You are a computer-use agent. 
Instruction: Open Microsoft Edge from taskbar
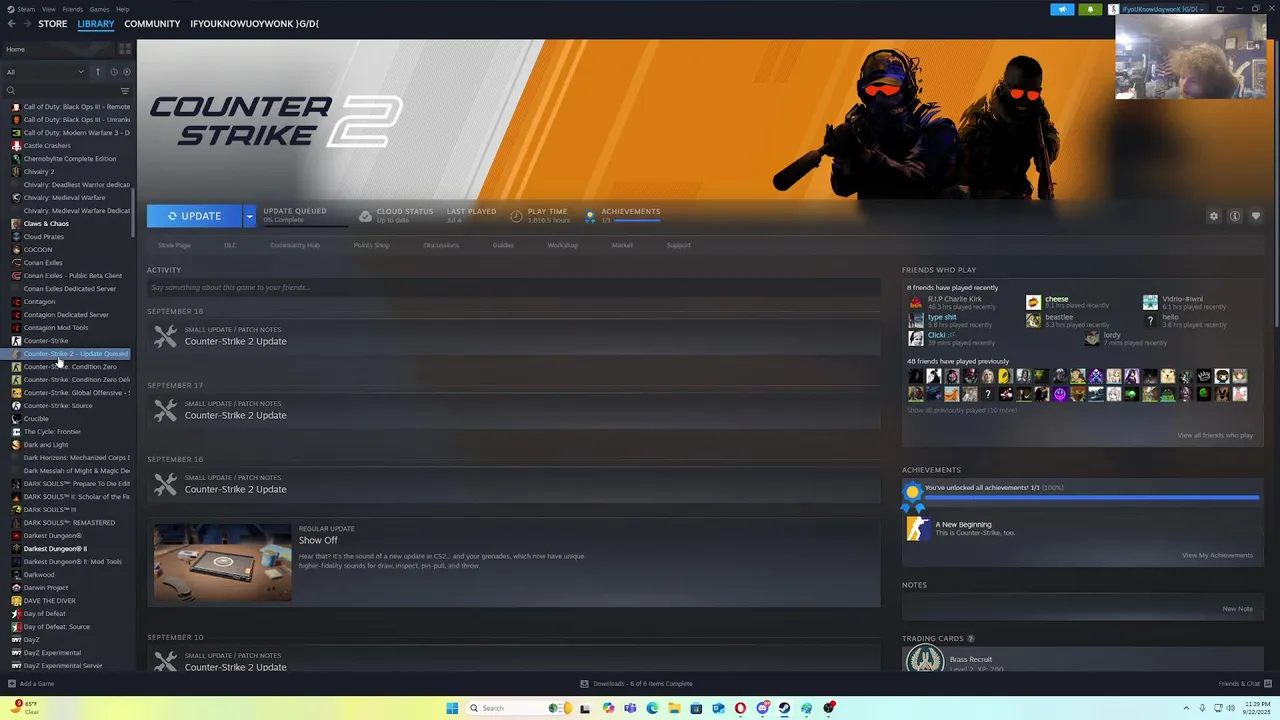[652, 708]
